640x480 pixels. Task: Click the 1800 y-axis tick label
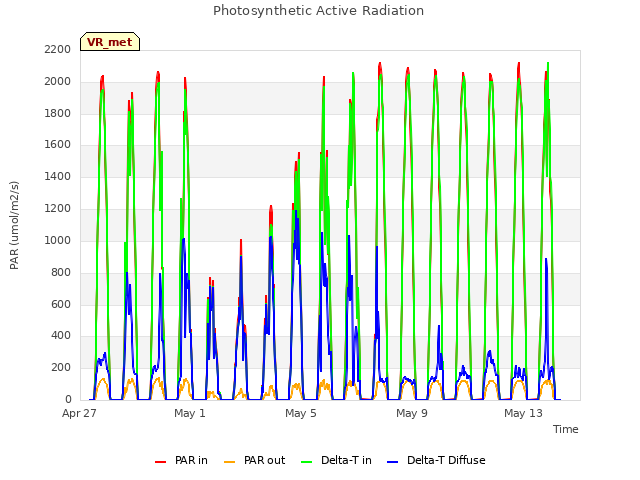click(58, 113)
